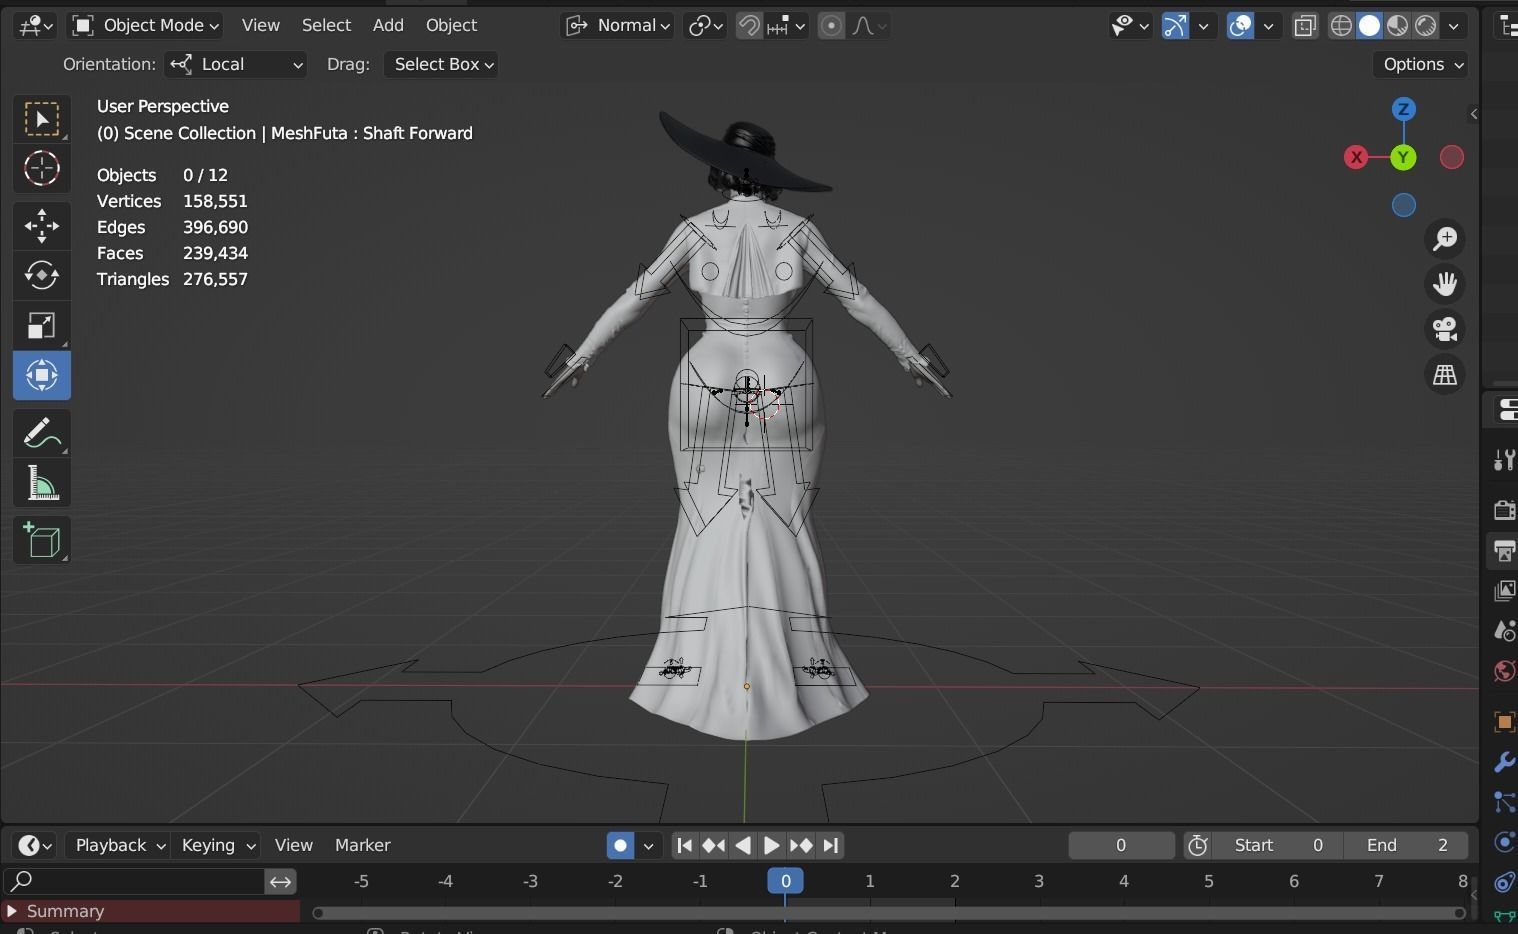Open the pivot point dropdown

(705, 26)
